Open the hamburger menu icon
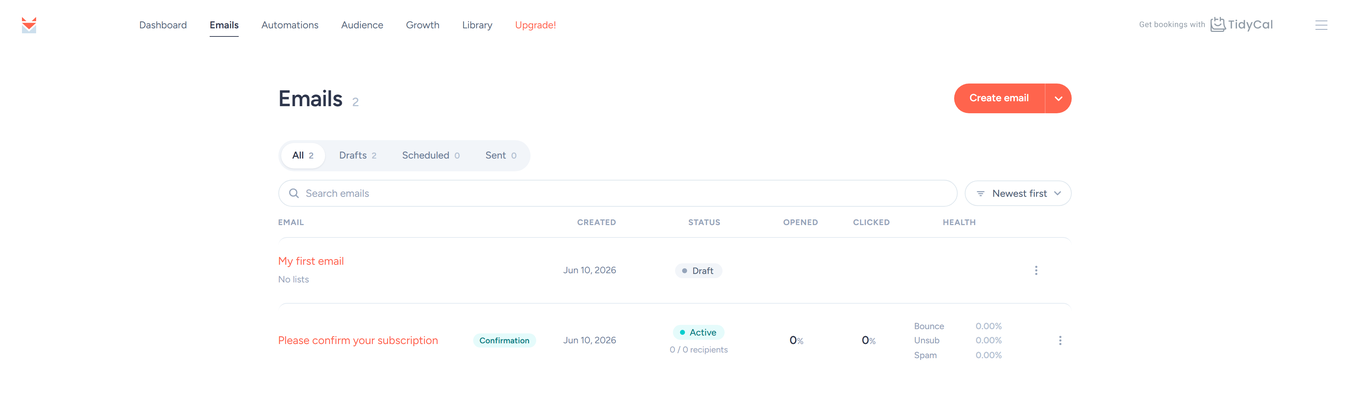1360x407 pixels. coord(1321,25)
